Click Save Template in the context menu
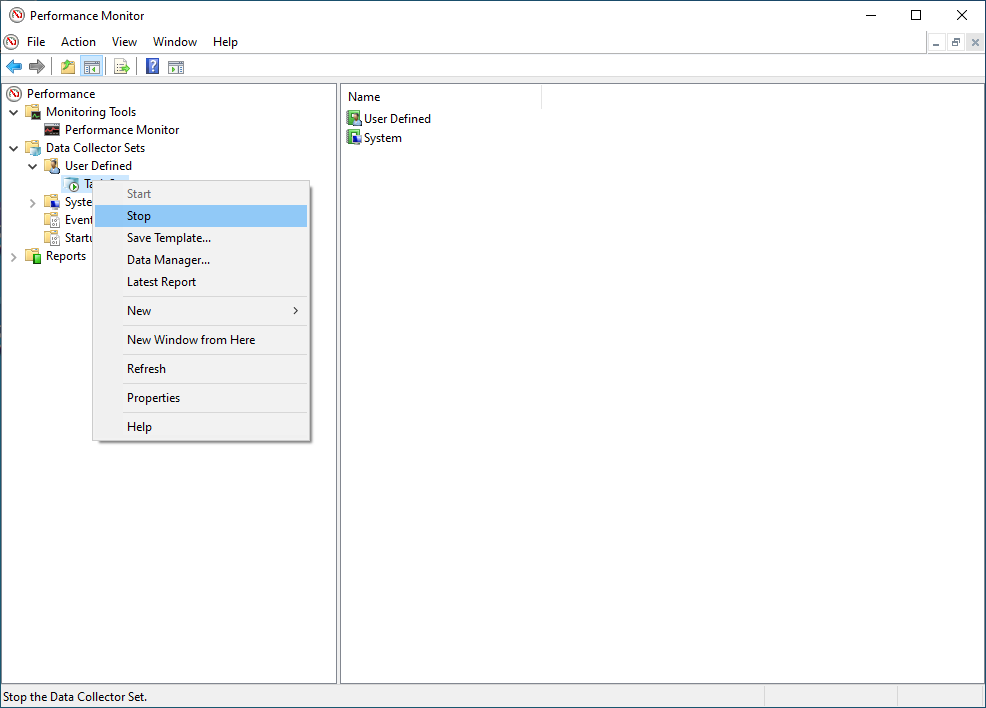986x708 pixels. (168, 237)
